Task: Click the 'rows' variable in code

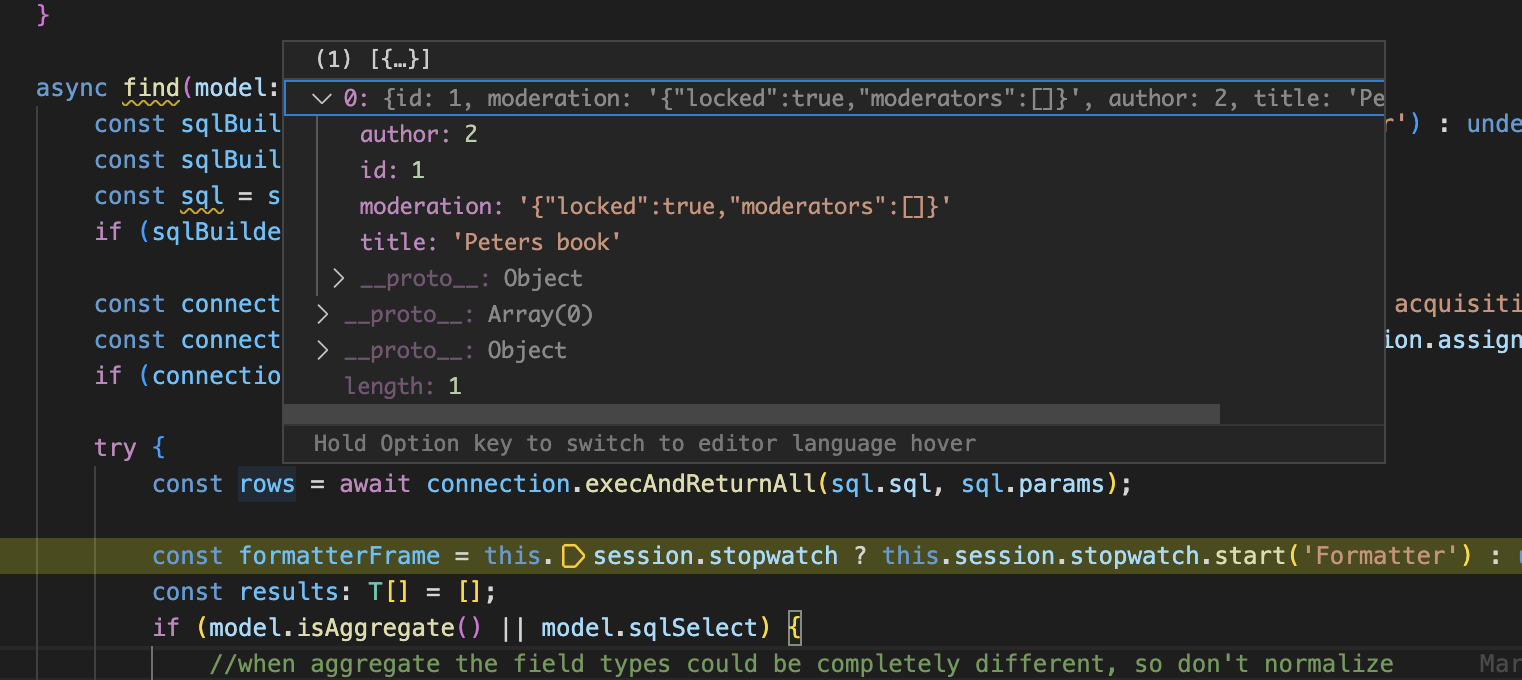Action: (x=267, y=484)
